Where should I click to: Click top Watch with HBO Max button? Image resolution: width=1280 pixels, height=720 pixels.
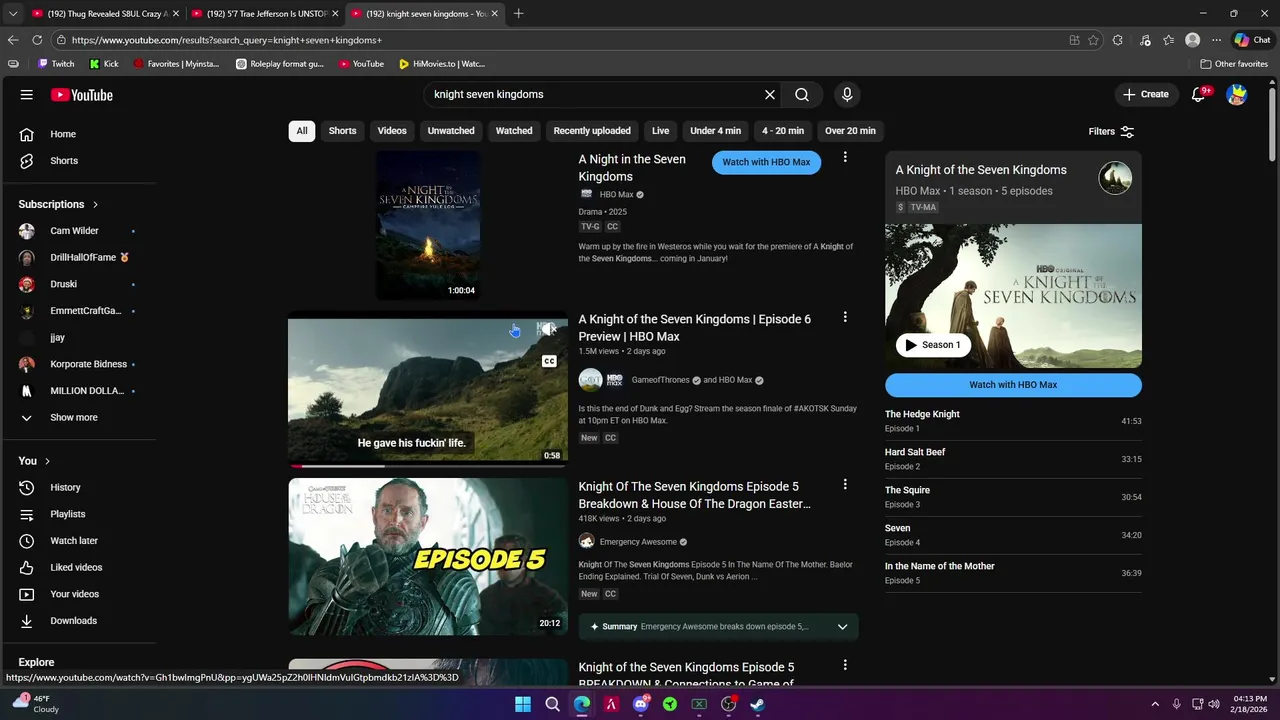tap(766, 162)
